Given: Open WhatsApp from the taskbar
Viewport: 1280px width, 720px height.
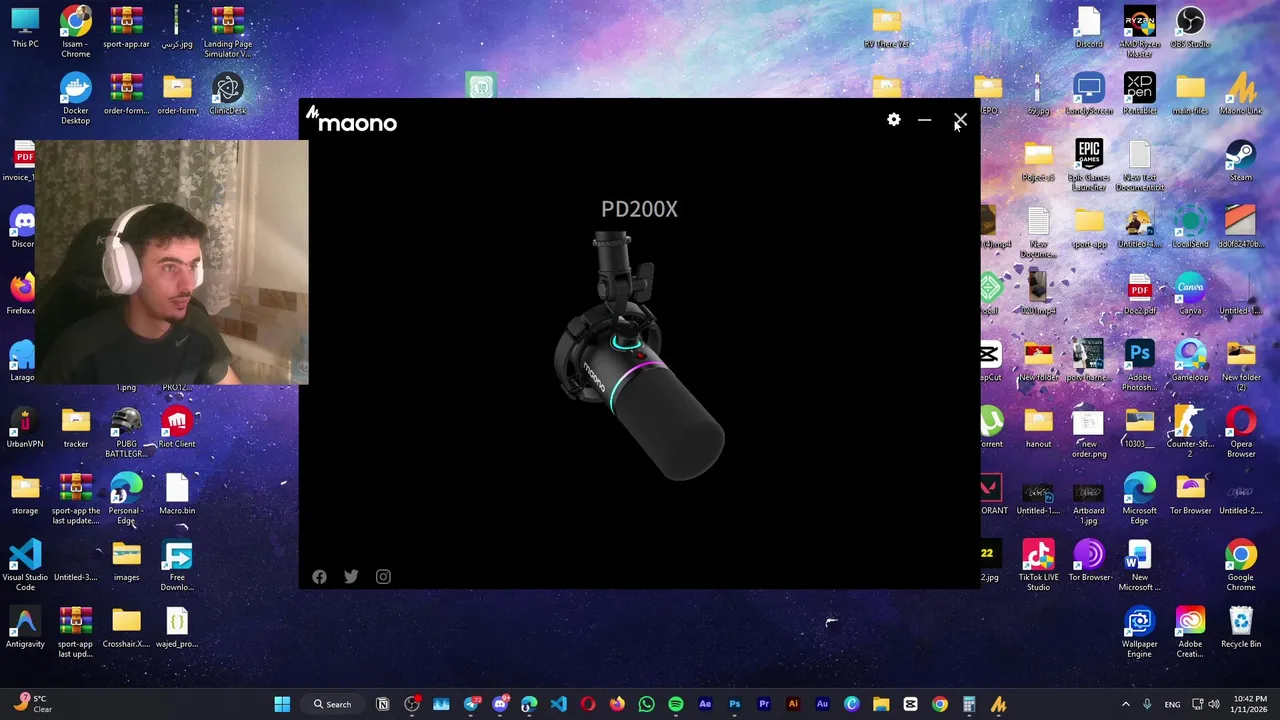Looking at the screenshot, I should click(646, 705).
